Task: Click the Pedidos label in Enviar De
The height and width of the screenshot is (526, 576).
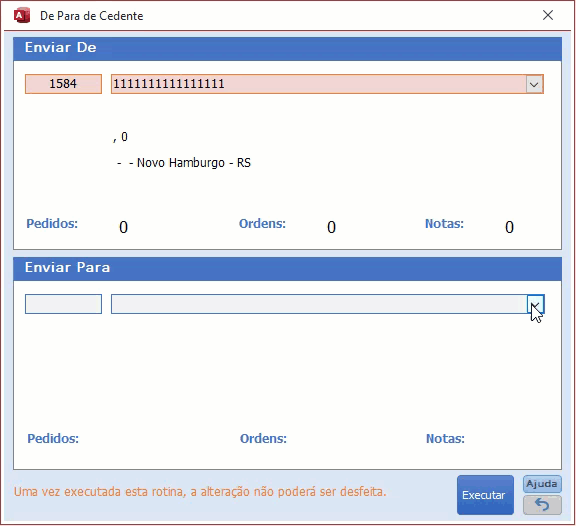Action: pyautogui.click(x=52, y=223)
